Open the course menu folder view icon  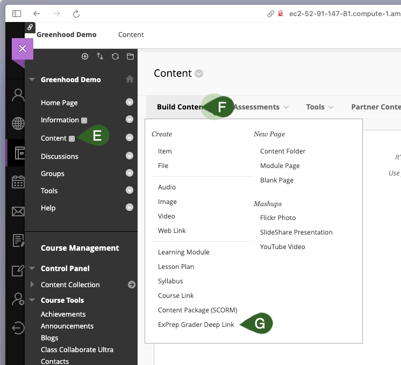130,56
